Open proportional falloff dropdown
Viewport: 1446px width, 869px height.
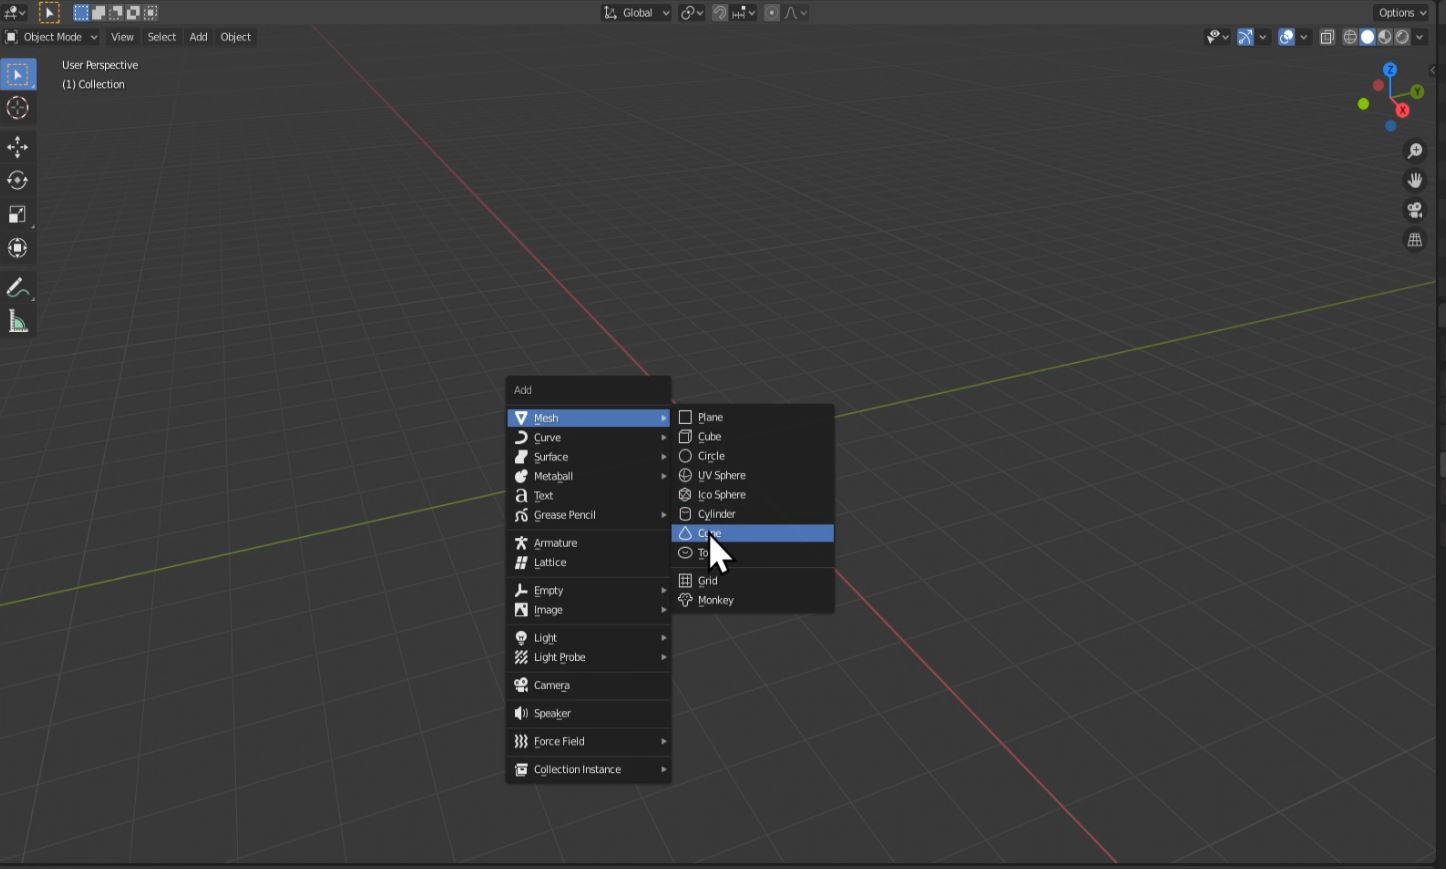tap(796, 13)
